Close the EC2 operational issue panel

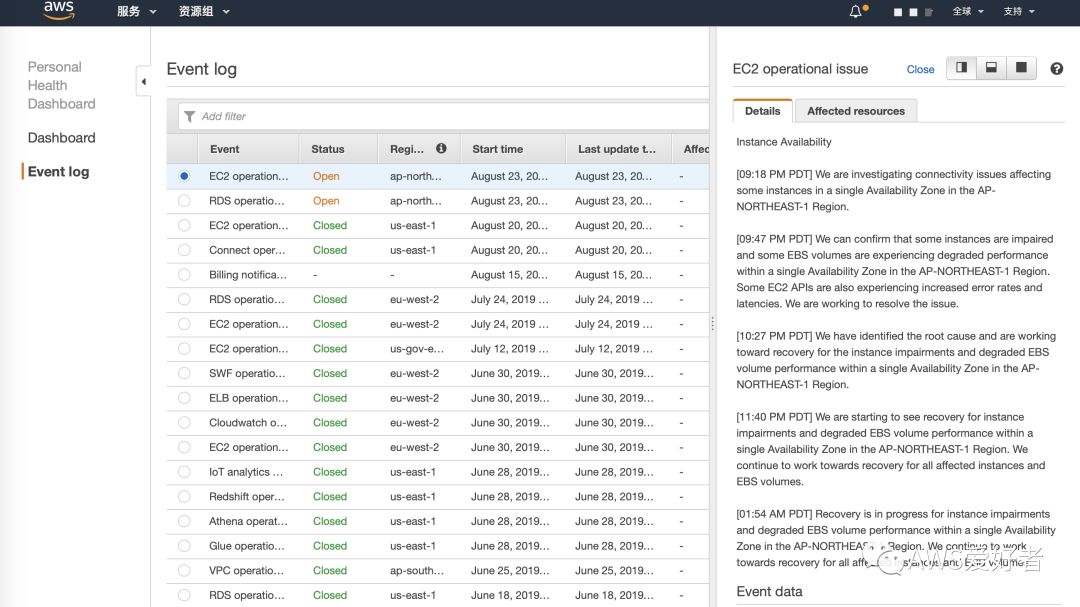(920, 69)
